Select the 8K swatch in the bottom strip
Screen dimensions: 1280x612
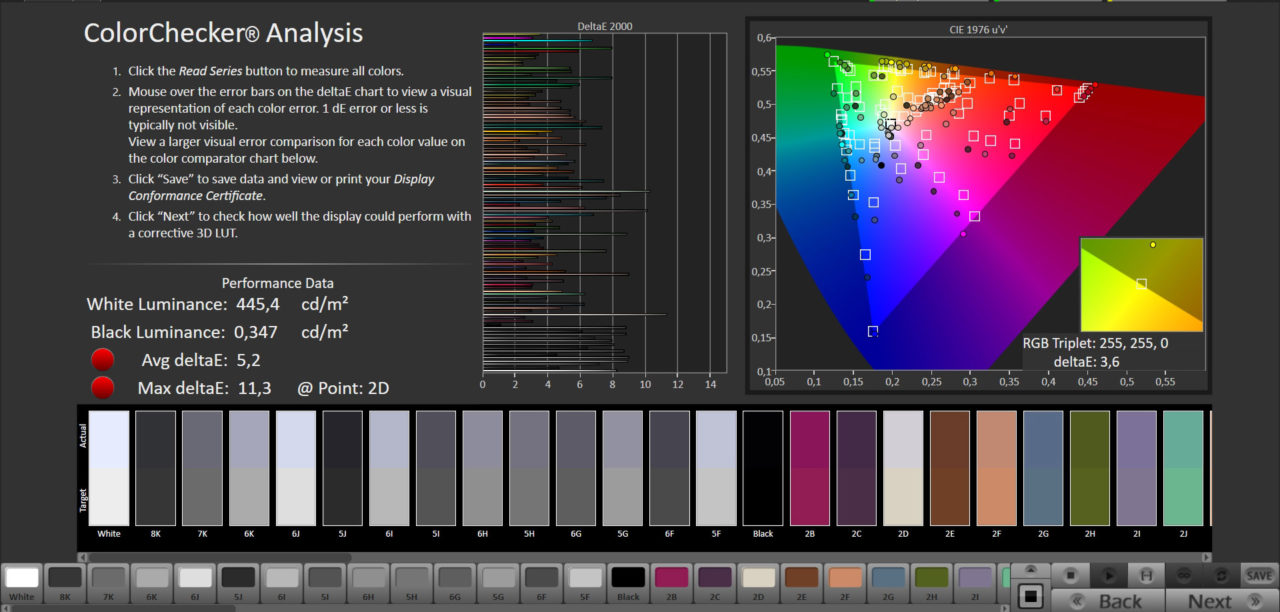[x=65, y=582]
